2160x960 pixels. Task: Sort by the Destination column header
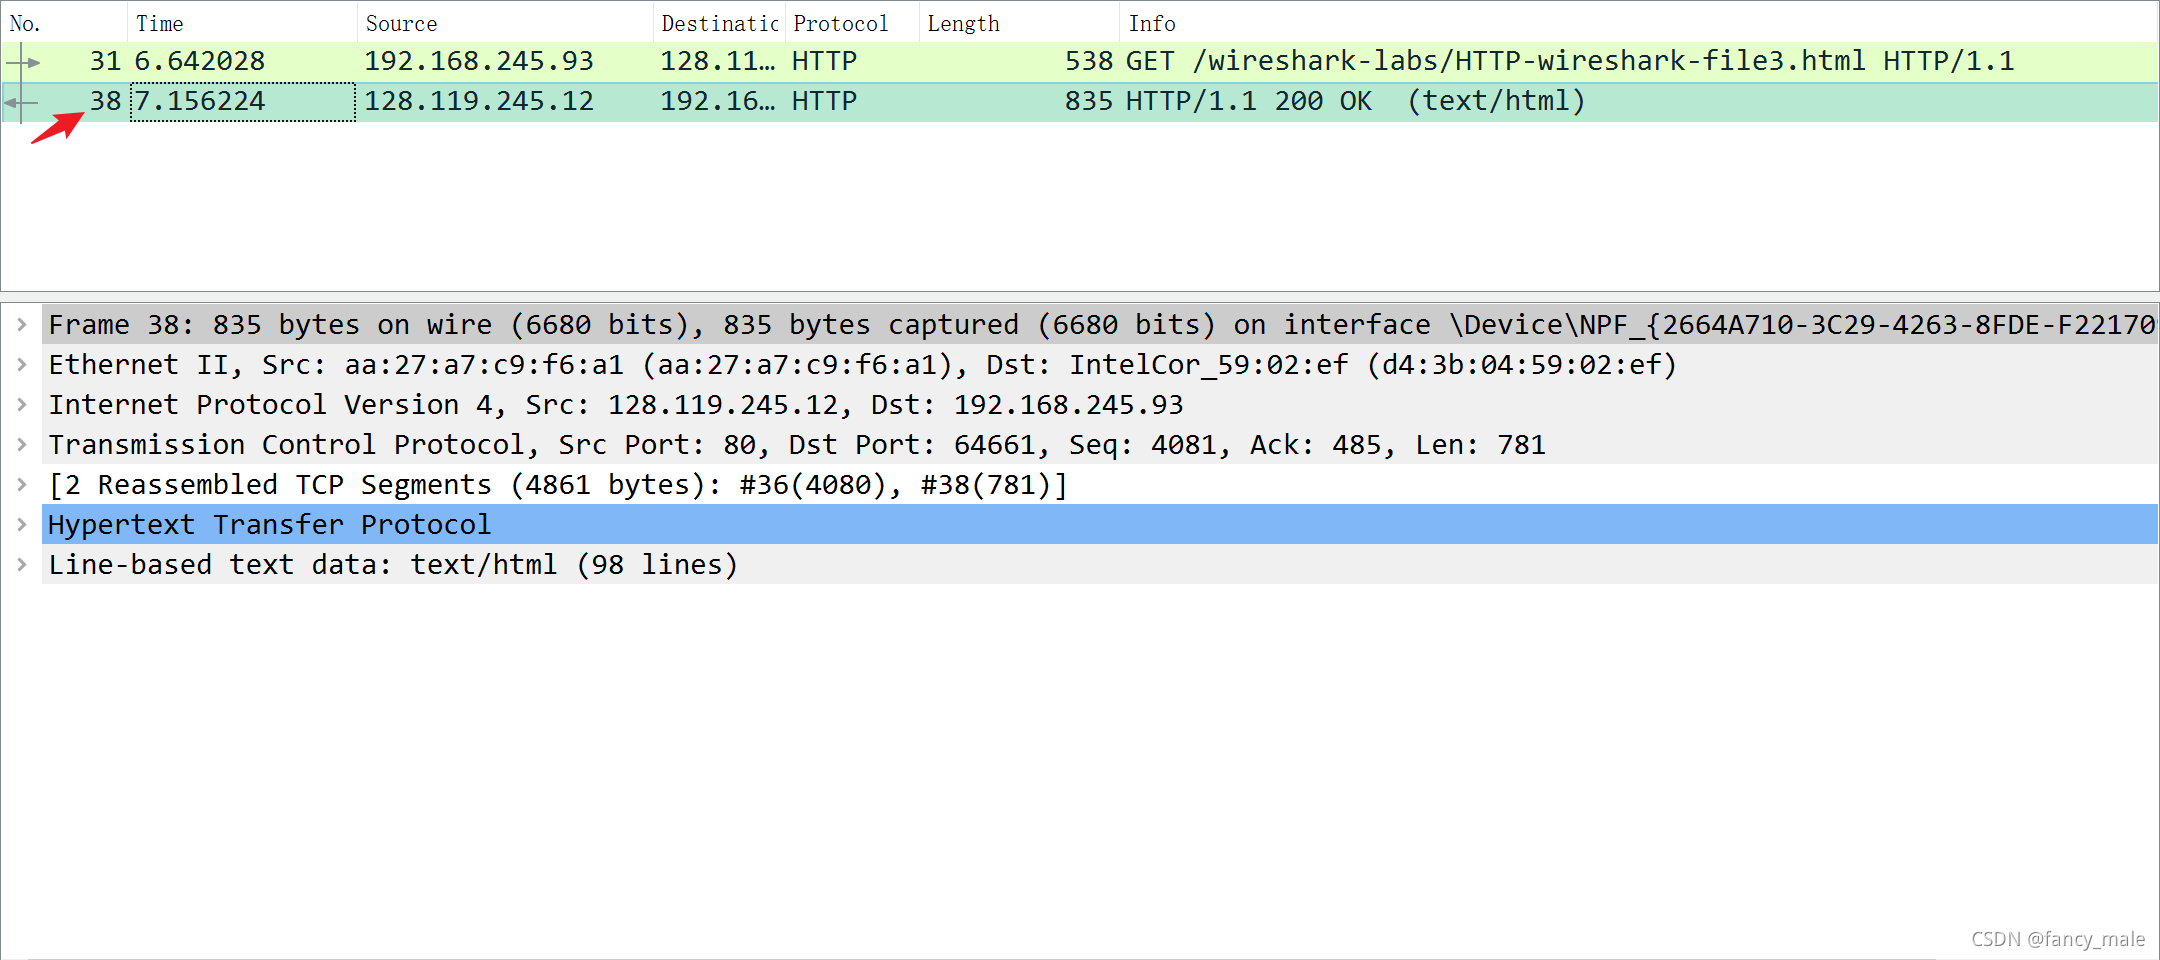pyautogui.click(x=719, y=23)
